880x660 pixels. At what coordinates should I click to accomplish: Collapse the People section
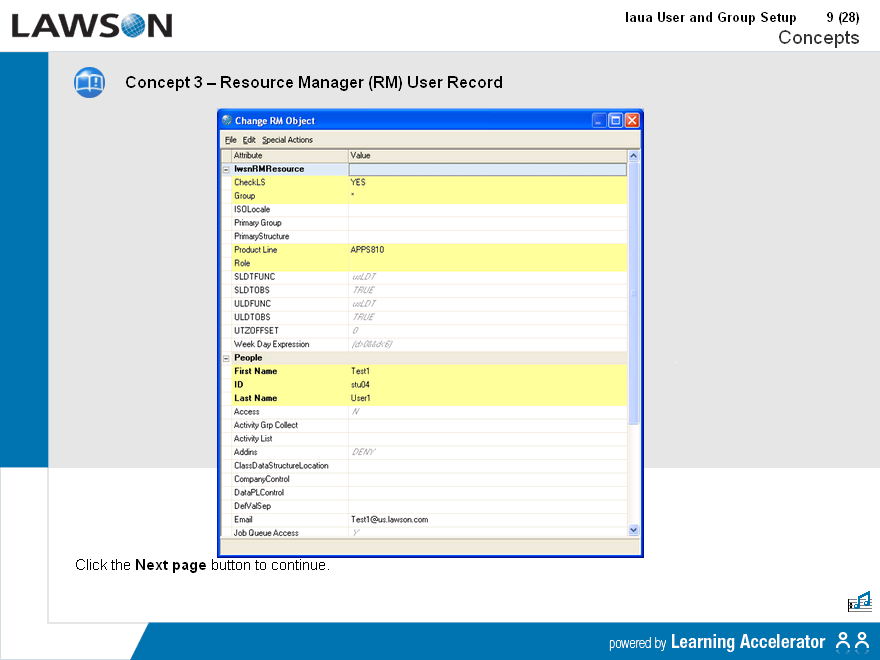pos(226,358)
